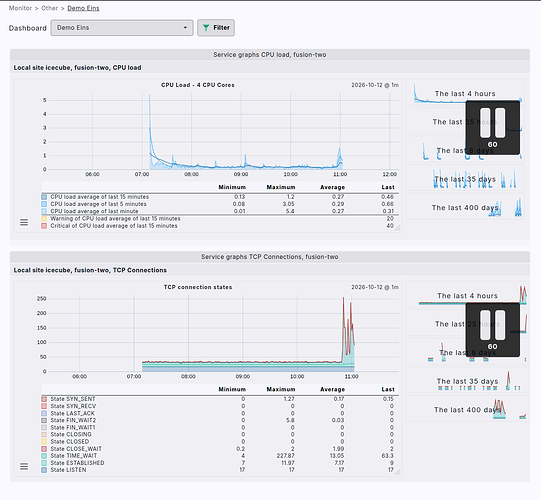Select TCP 'The last 400 days' thumbnail
Screen dimensions: 541x500
click(468, 409)
